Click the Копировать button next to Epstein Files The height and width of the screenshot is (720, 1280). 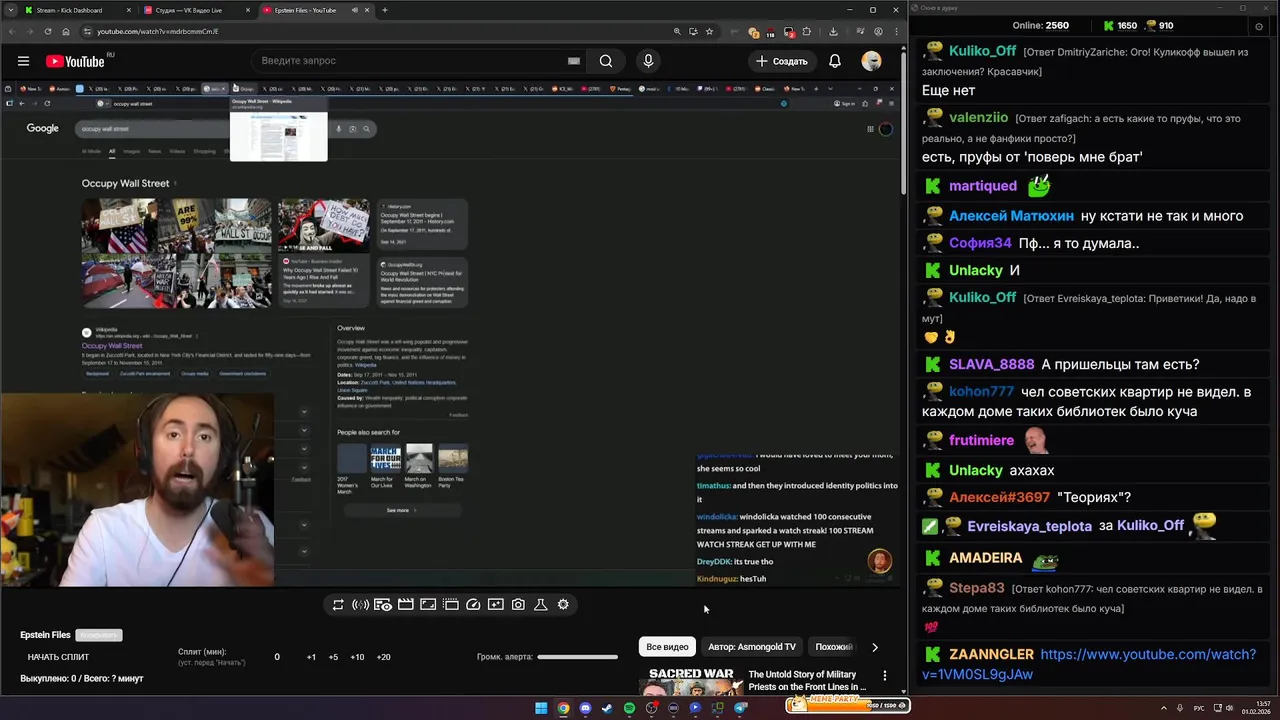tap(99, 635)
